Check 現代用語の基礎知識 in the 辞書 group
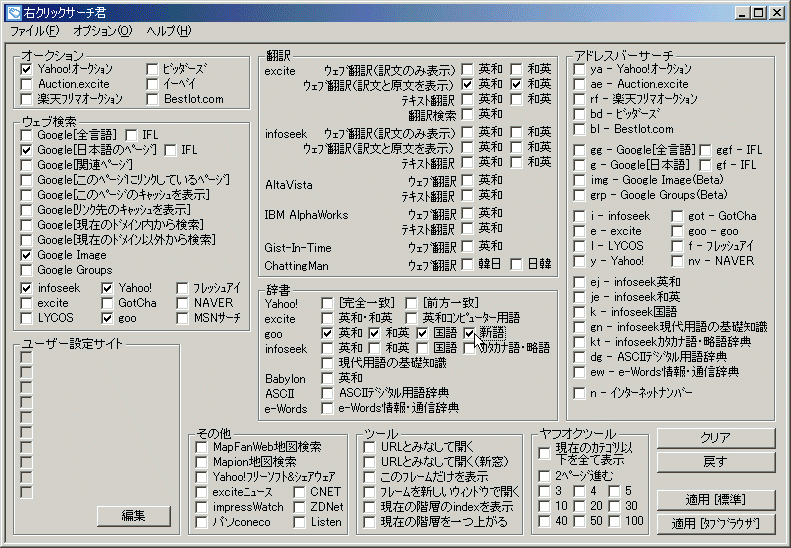The image size is (791, 548). [x=327, y=363]
